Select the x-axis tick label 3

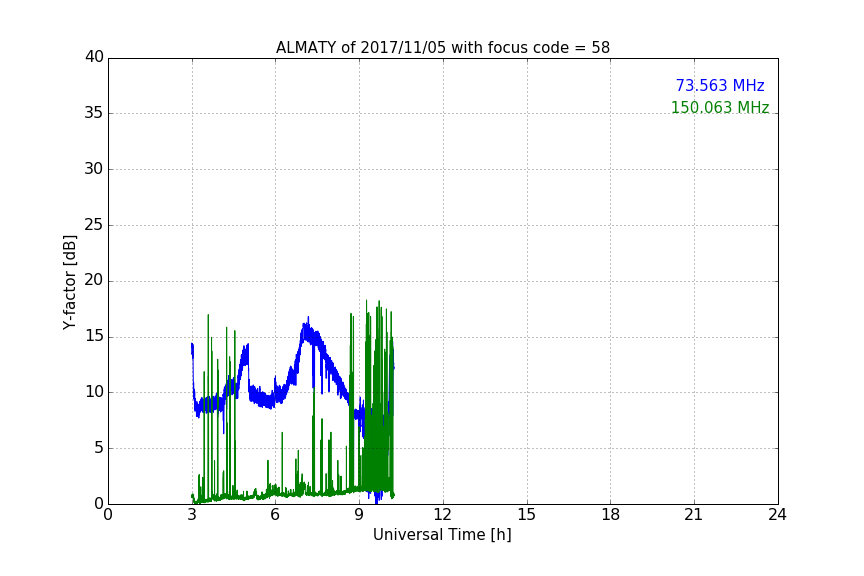pos(192,515)
